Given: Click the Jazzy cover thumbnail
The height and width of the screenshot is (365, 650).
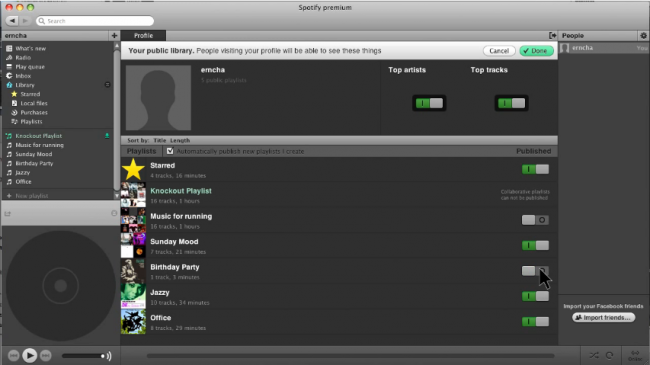Looking at the screenshot, I should (x=133, y=296).
